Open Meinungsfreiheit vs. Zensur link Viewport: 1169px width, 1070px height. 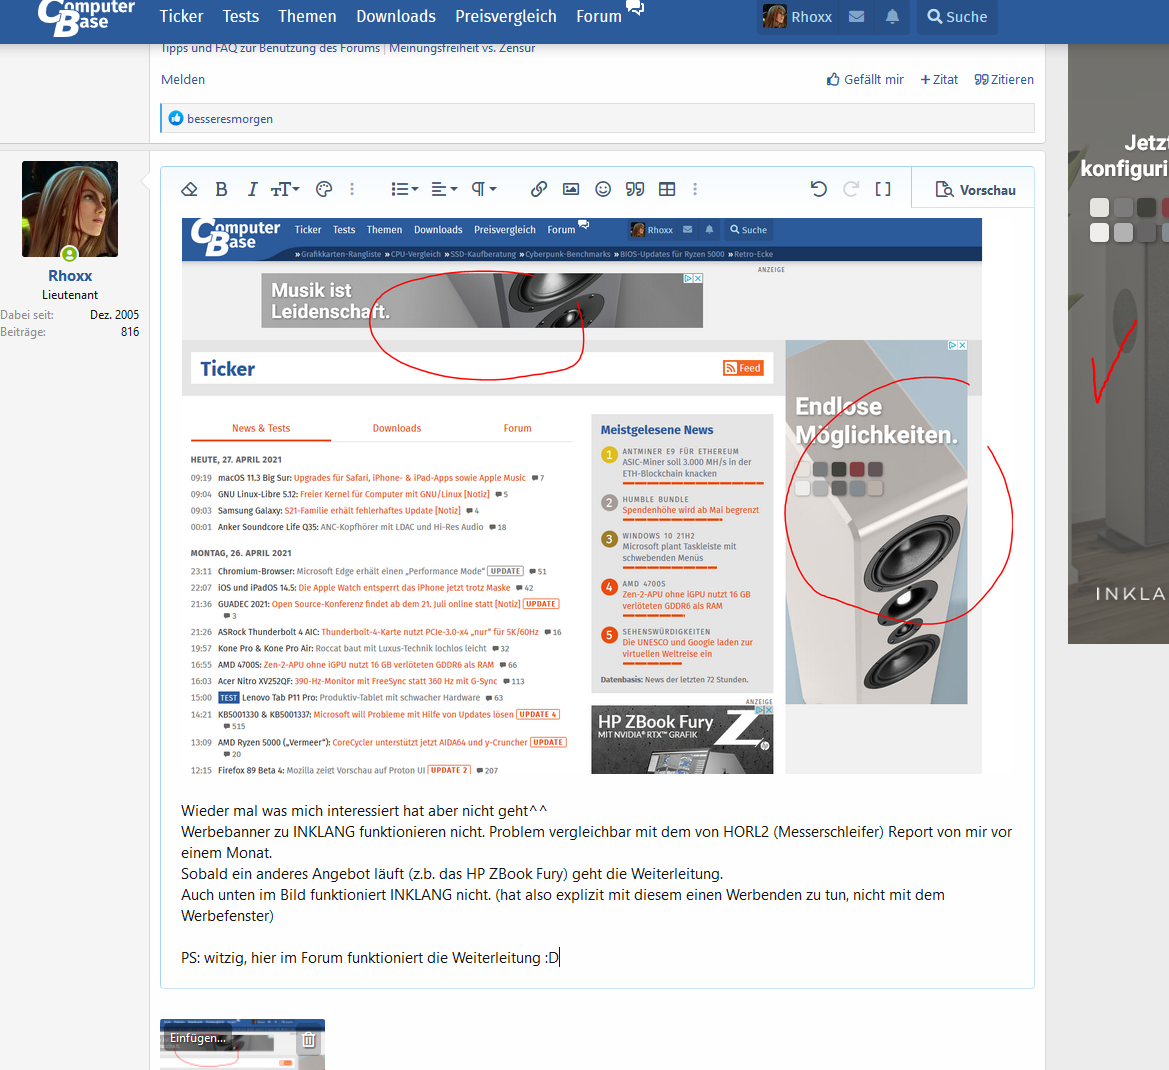462,48
